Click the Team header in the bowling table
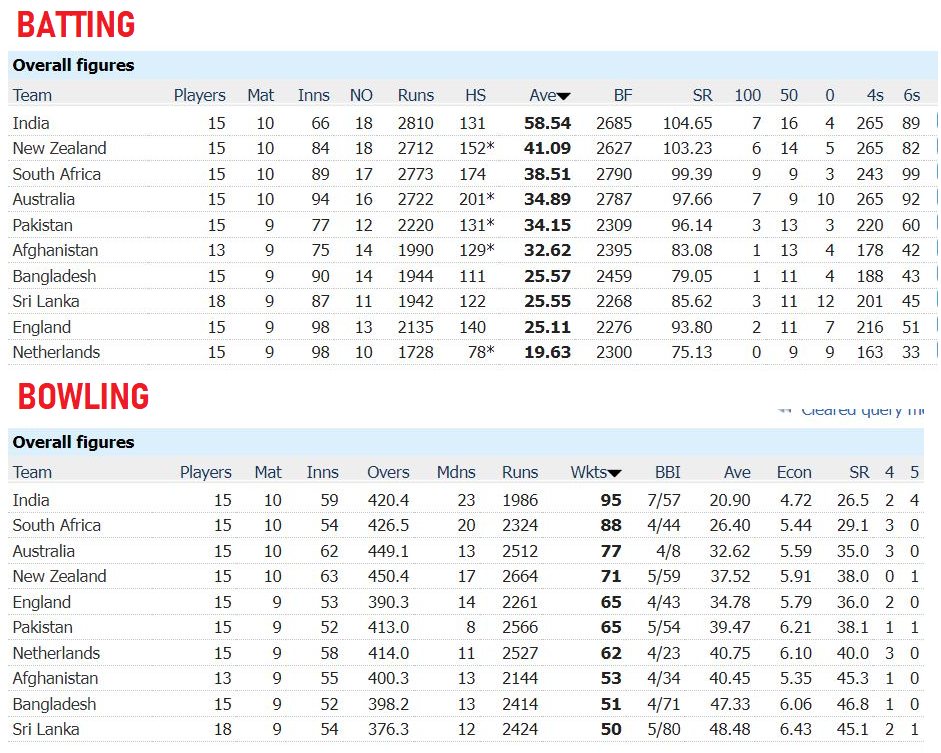Image resolution: width=941 pixels, height=753 pixels. tap(32, 473)
